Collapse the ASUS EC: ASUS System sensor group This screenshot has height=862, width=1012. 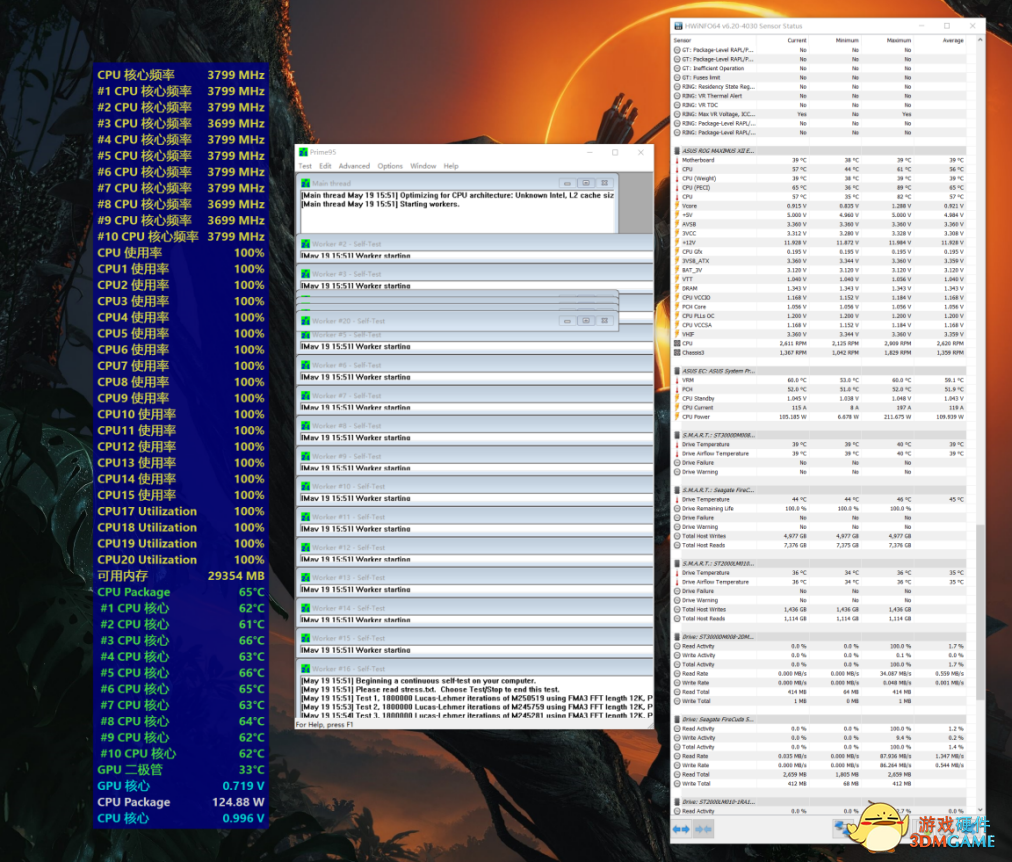[678, 371]
